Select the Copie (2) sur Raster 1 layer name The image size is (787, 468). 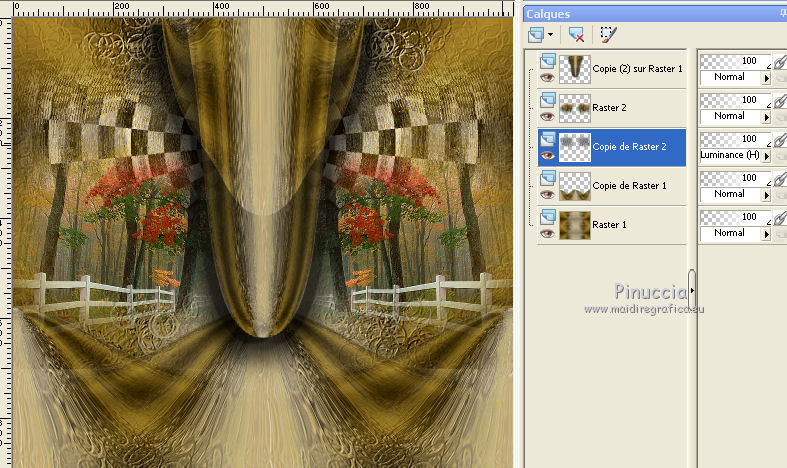tap(637, 69)
